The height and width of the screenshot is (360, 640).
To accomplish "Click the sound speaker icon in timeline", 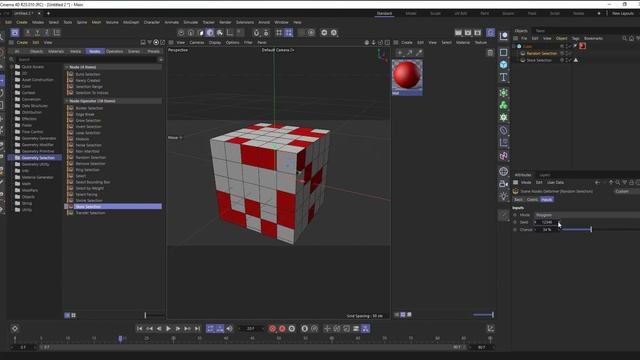I will pos(230,329).
